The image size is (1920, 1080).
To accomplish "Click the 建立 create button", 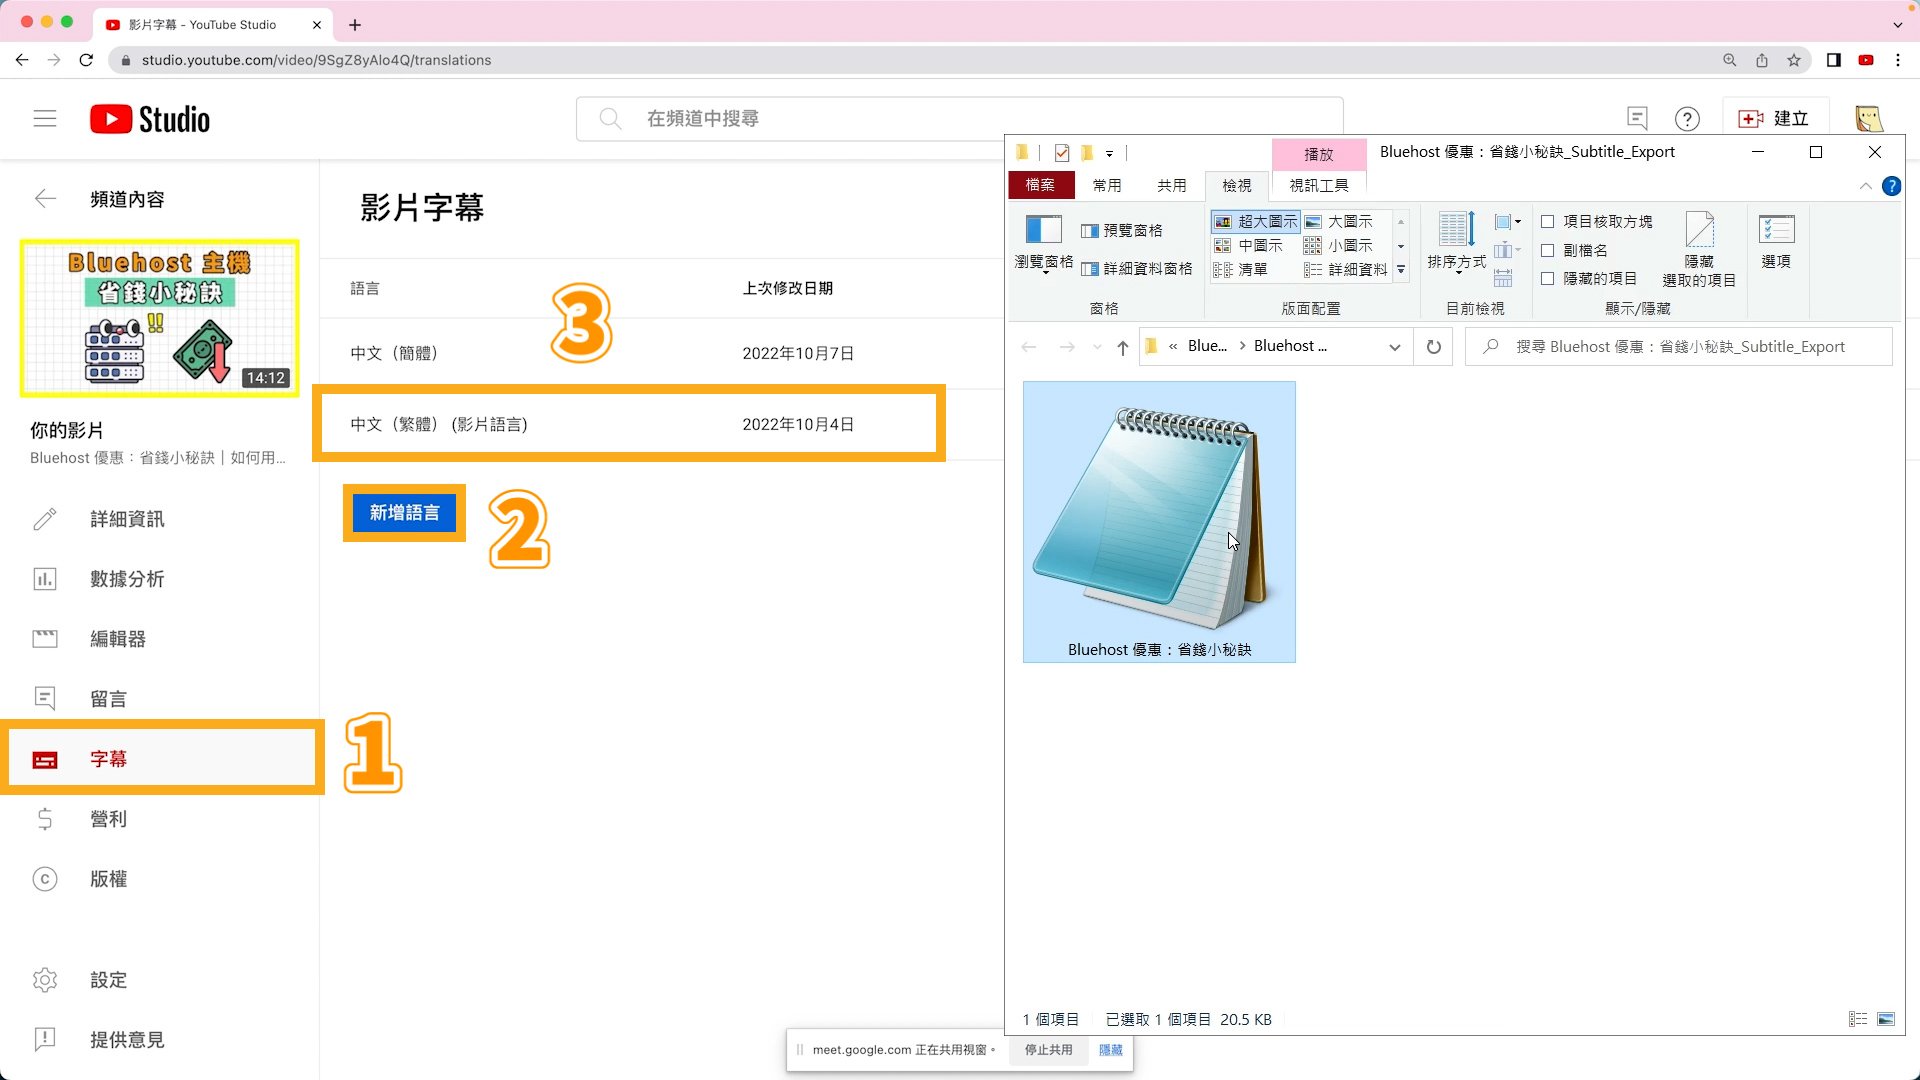I will 1775,119.
